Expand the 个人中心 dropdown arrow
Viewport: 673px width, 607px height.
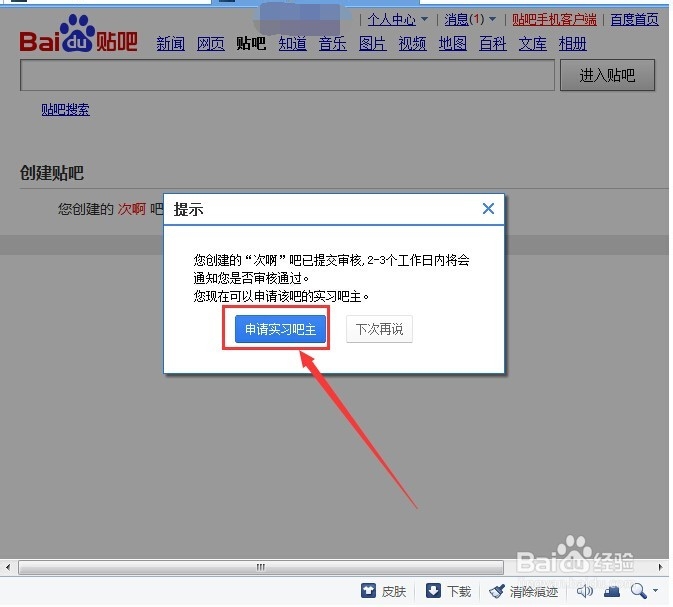pos(424,19)
